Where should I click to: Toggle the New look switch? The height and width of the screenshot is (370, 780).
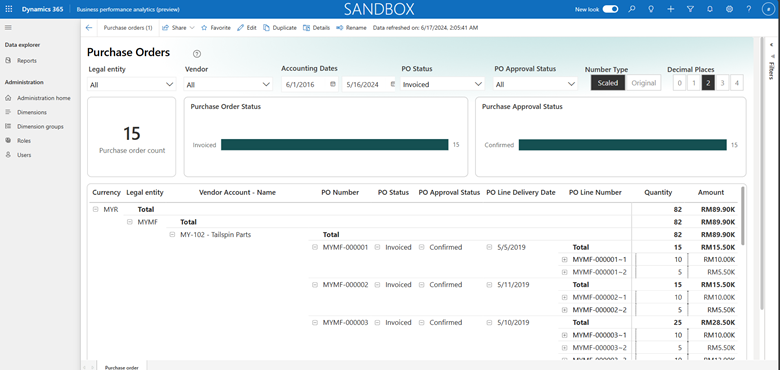tap(610, 9)
